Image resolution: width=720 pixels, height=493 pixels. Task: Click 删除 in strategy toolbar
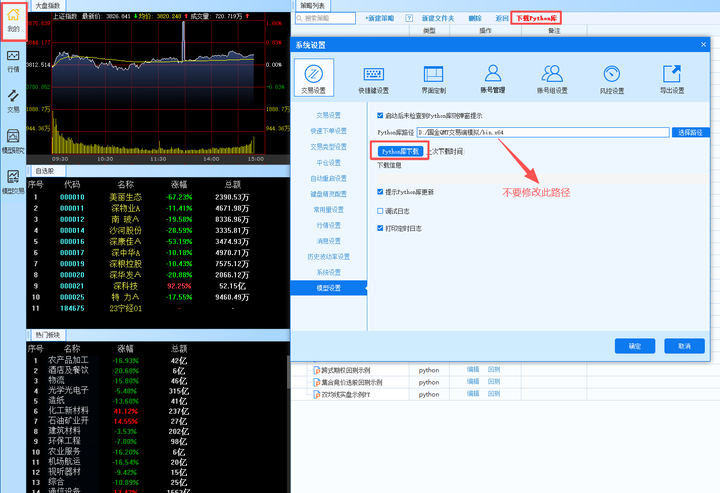coord(475,18)
